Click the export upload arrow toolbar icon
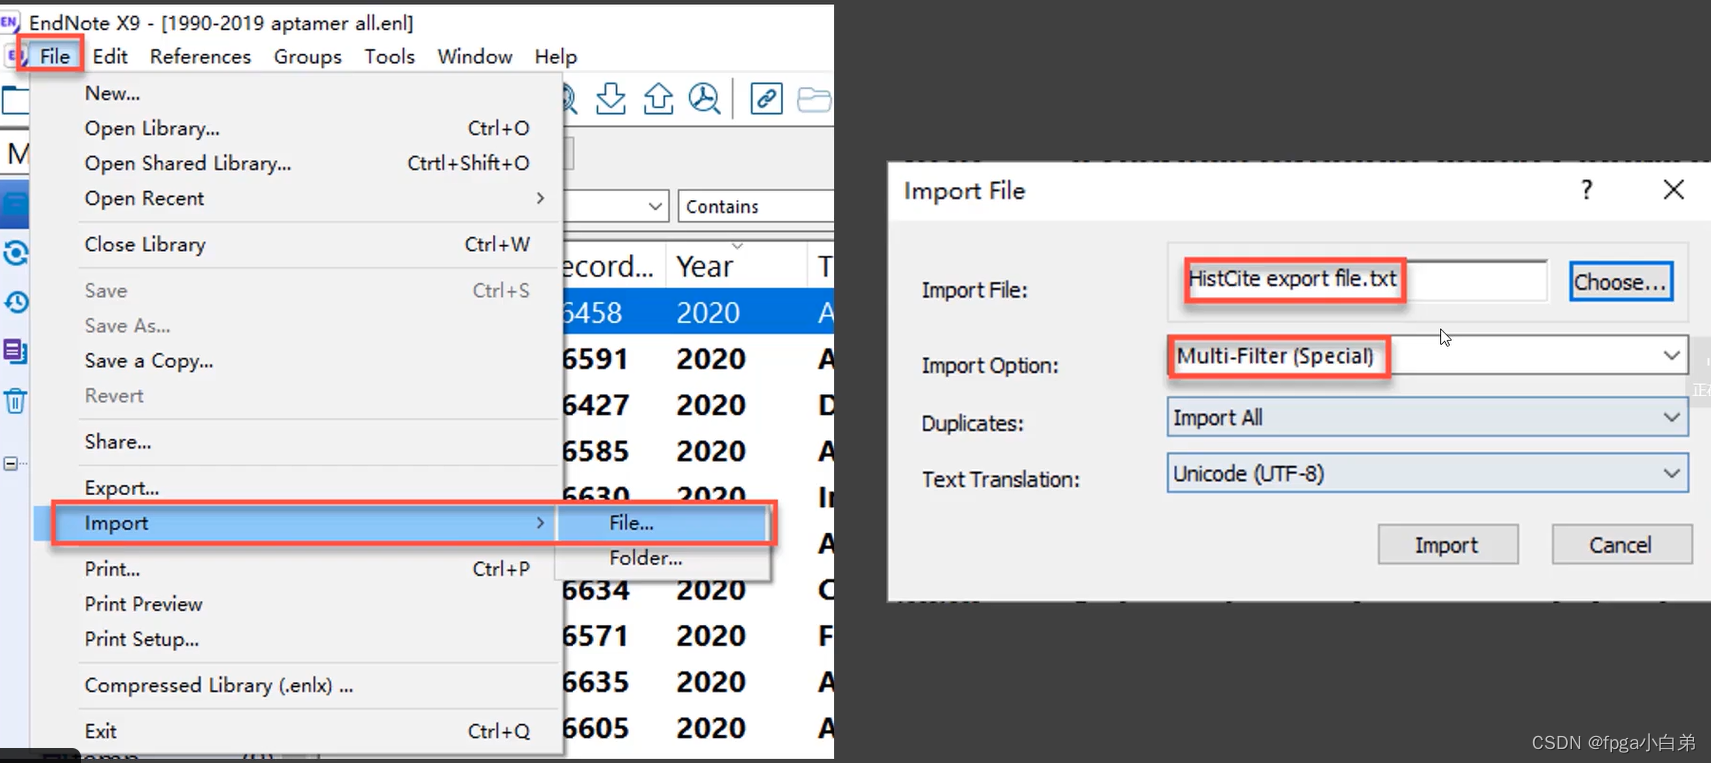The width and height of the screenshot is (1711, 763). pos(658,98)
